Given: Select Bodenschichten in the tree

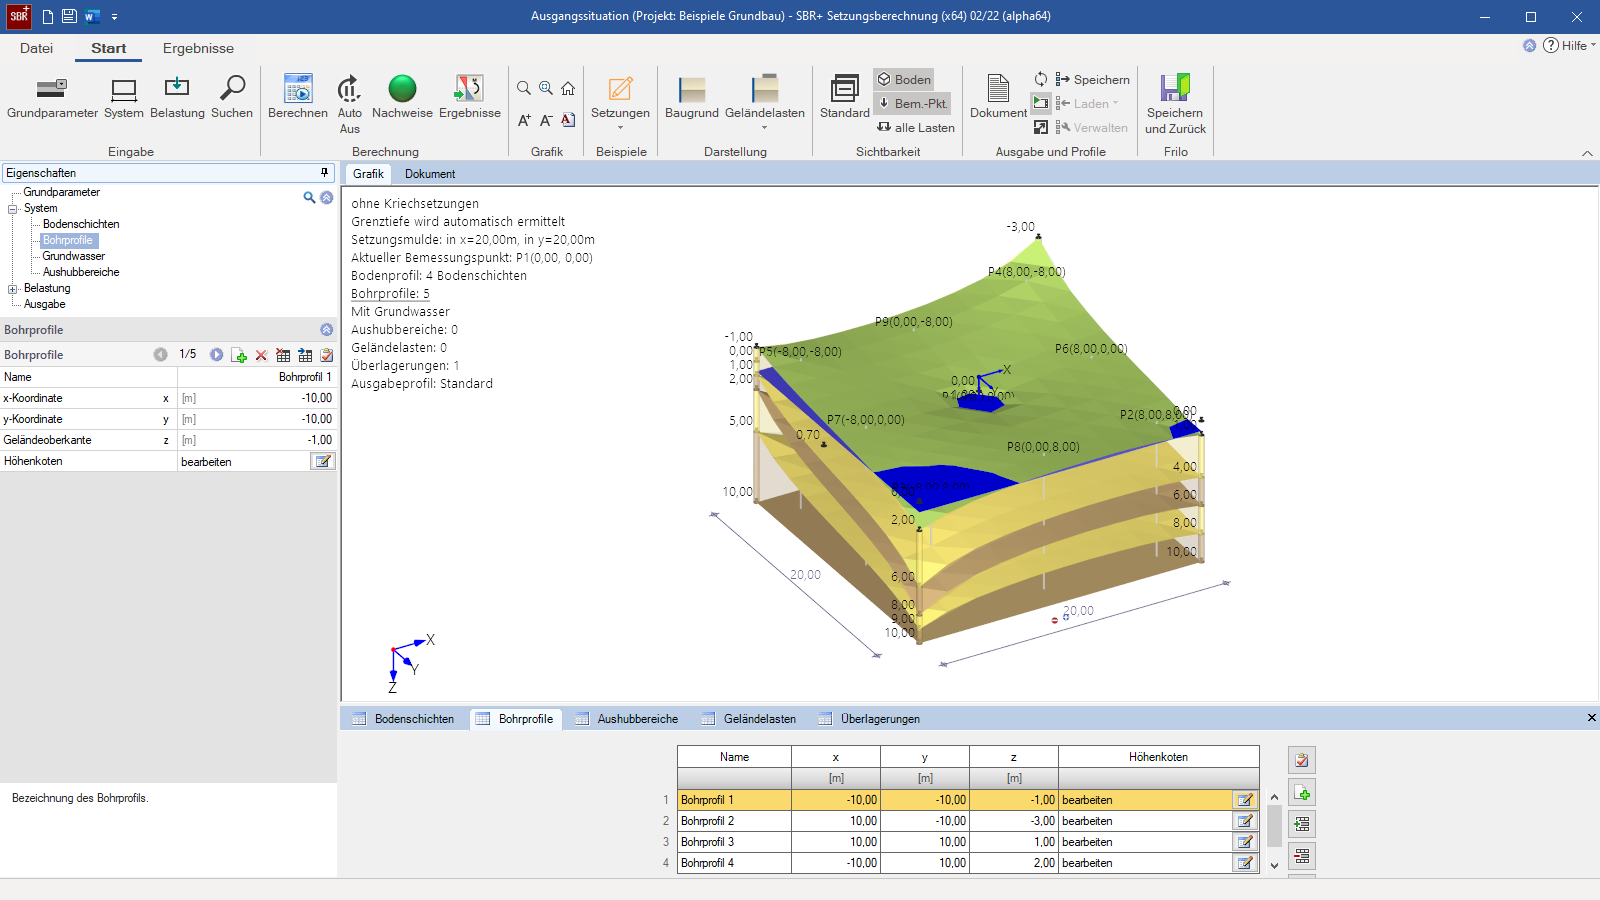Looking at the screenshot, I should 81,224.
